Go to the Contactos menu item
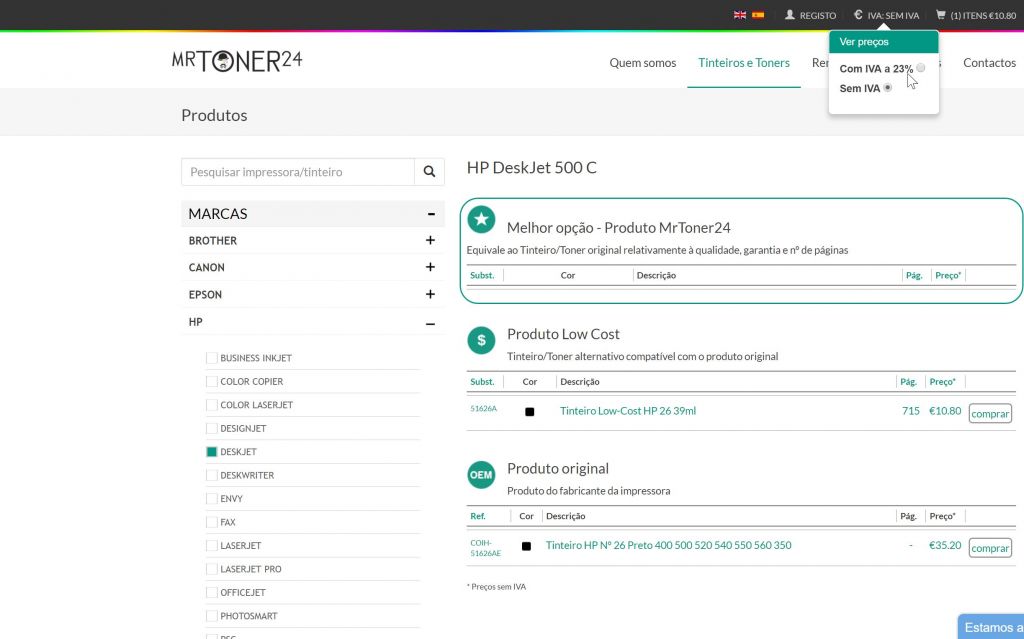Viewport: 1024px width, 639px height. 989,63
